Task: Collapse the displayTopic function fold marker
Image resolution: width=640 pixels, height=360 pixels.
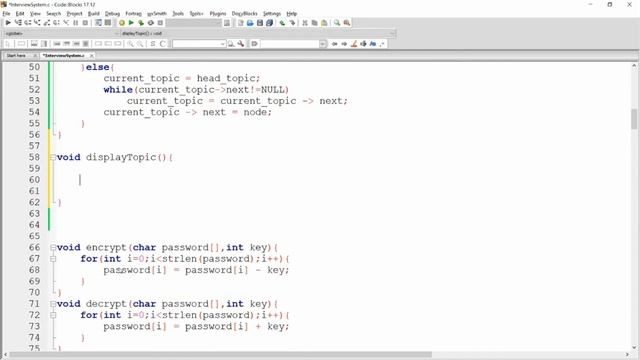Action: tap(53, 157)
